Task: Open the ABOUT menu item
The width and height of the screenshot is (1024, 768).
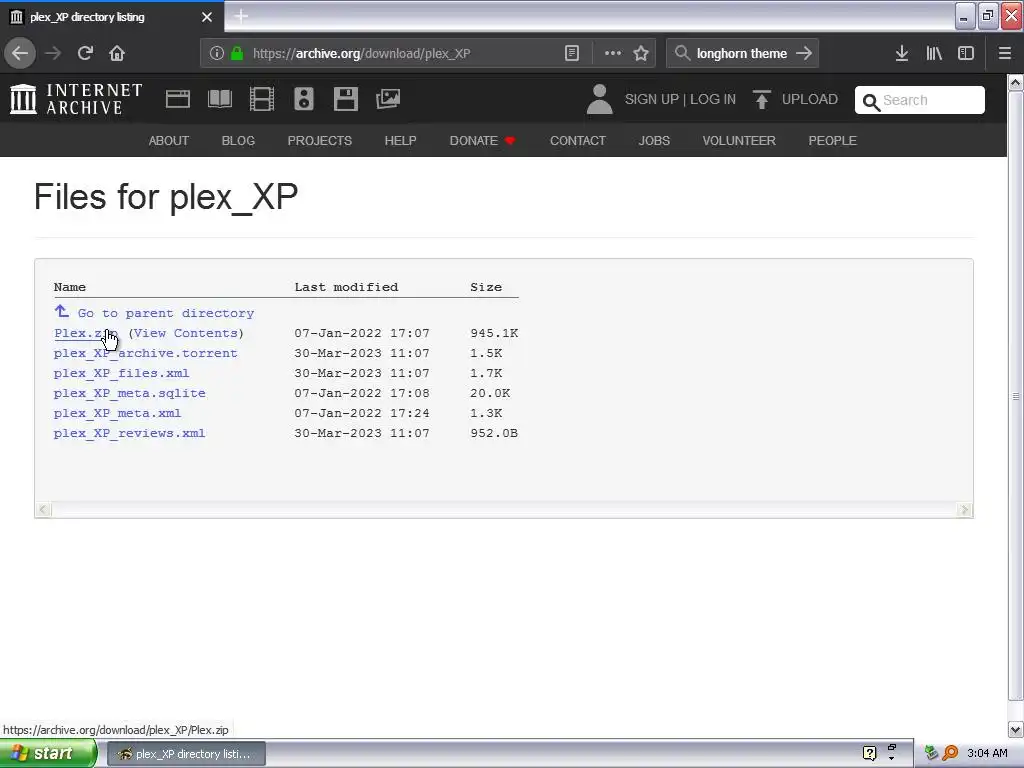Action: pyautogui.click(x=168, y=140)
